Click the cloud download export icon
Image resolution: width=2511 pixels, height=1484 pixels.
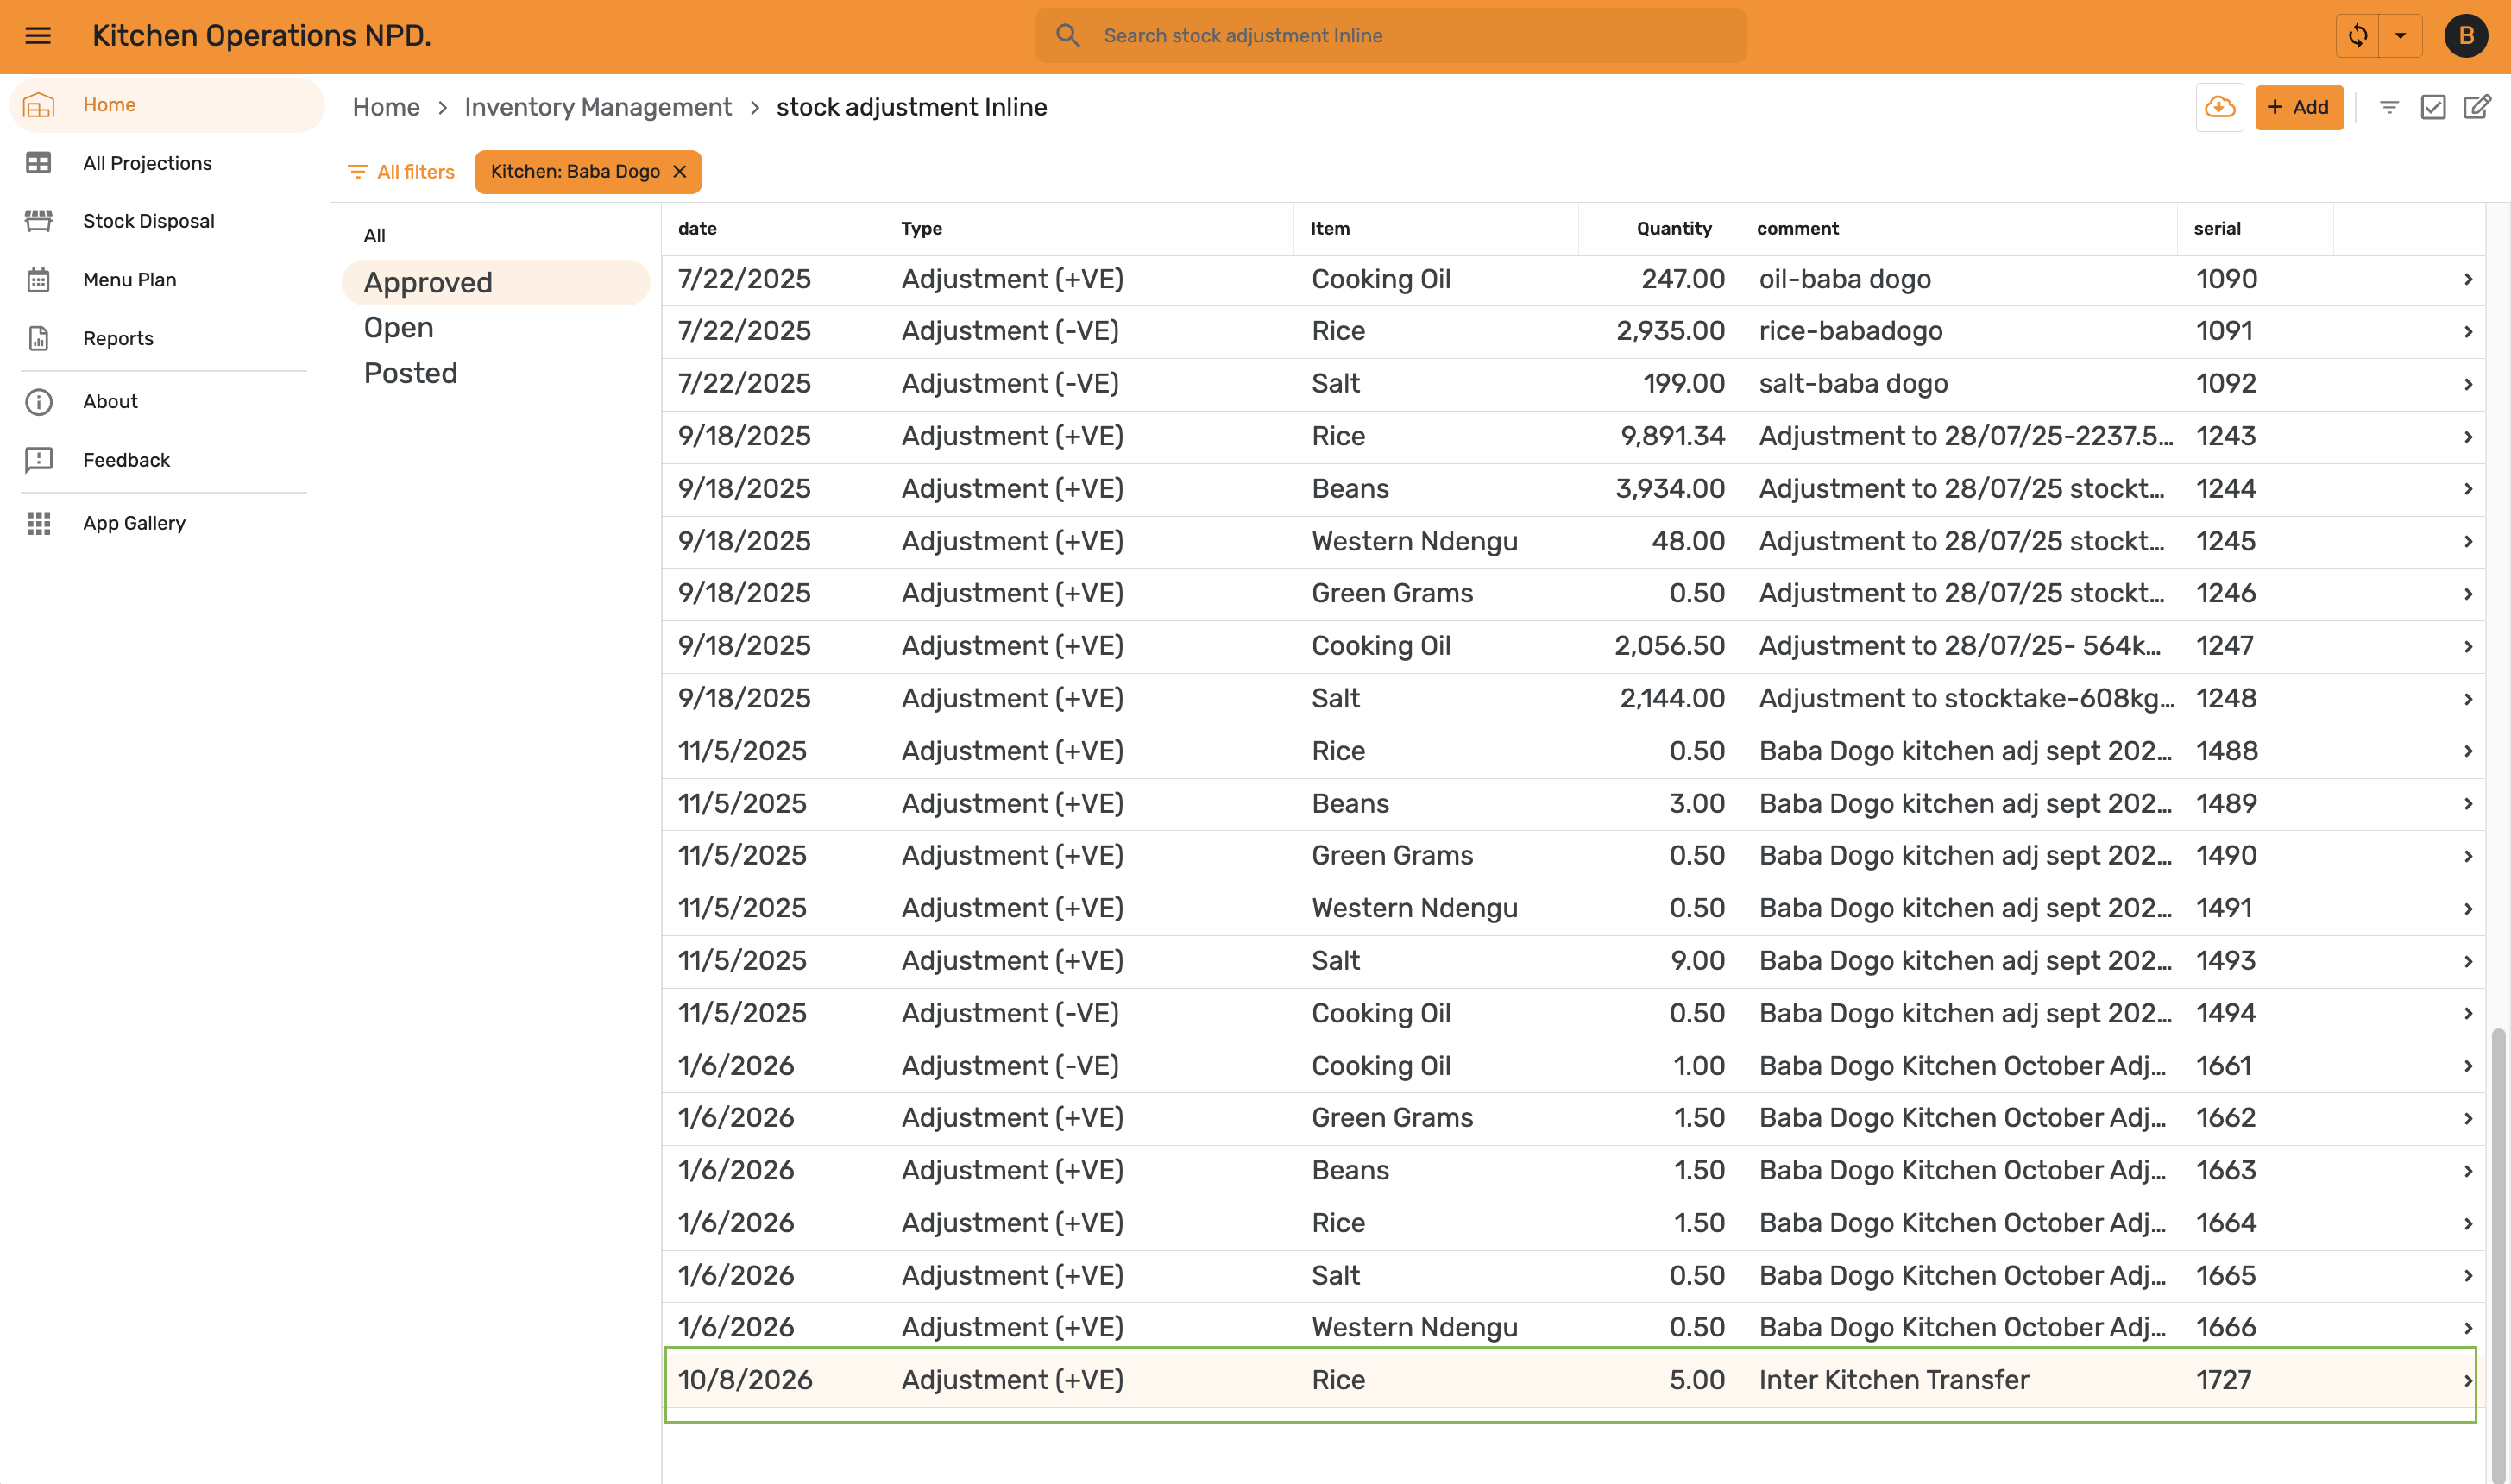tap(2220, 107)
